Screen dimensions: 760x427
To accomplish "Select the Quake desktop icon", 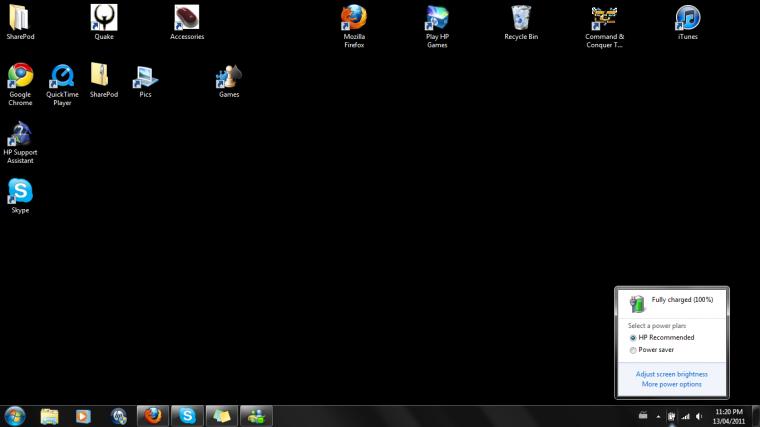I will 104,22.
